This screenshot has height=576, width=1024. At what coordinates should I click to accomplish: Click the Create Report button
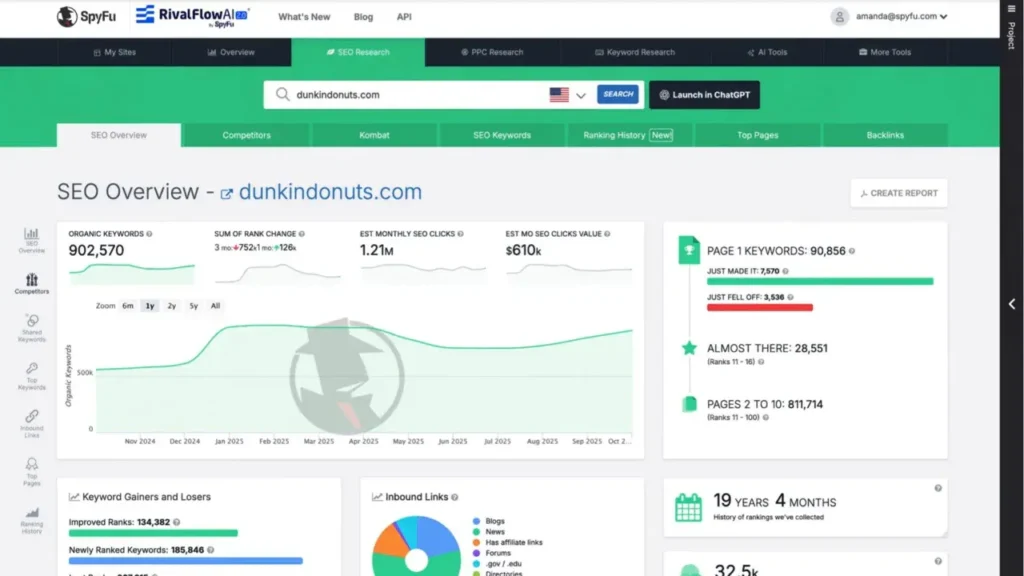pyautogui.click(x=898, y=193)
